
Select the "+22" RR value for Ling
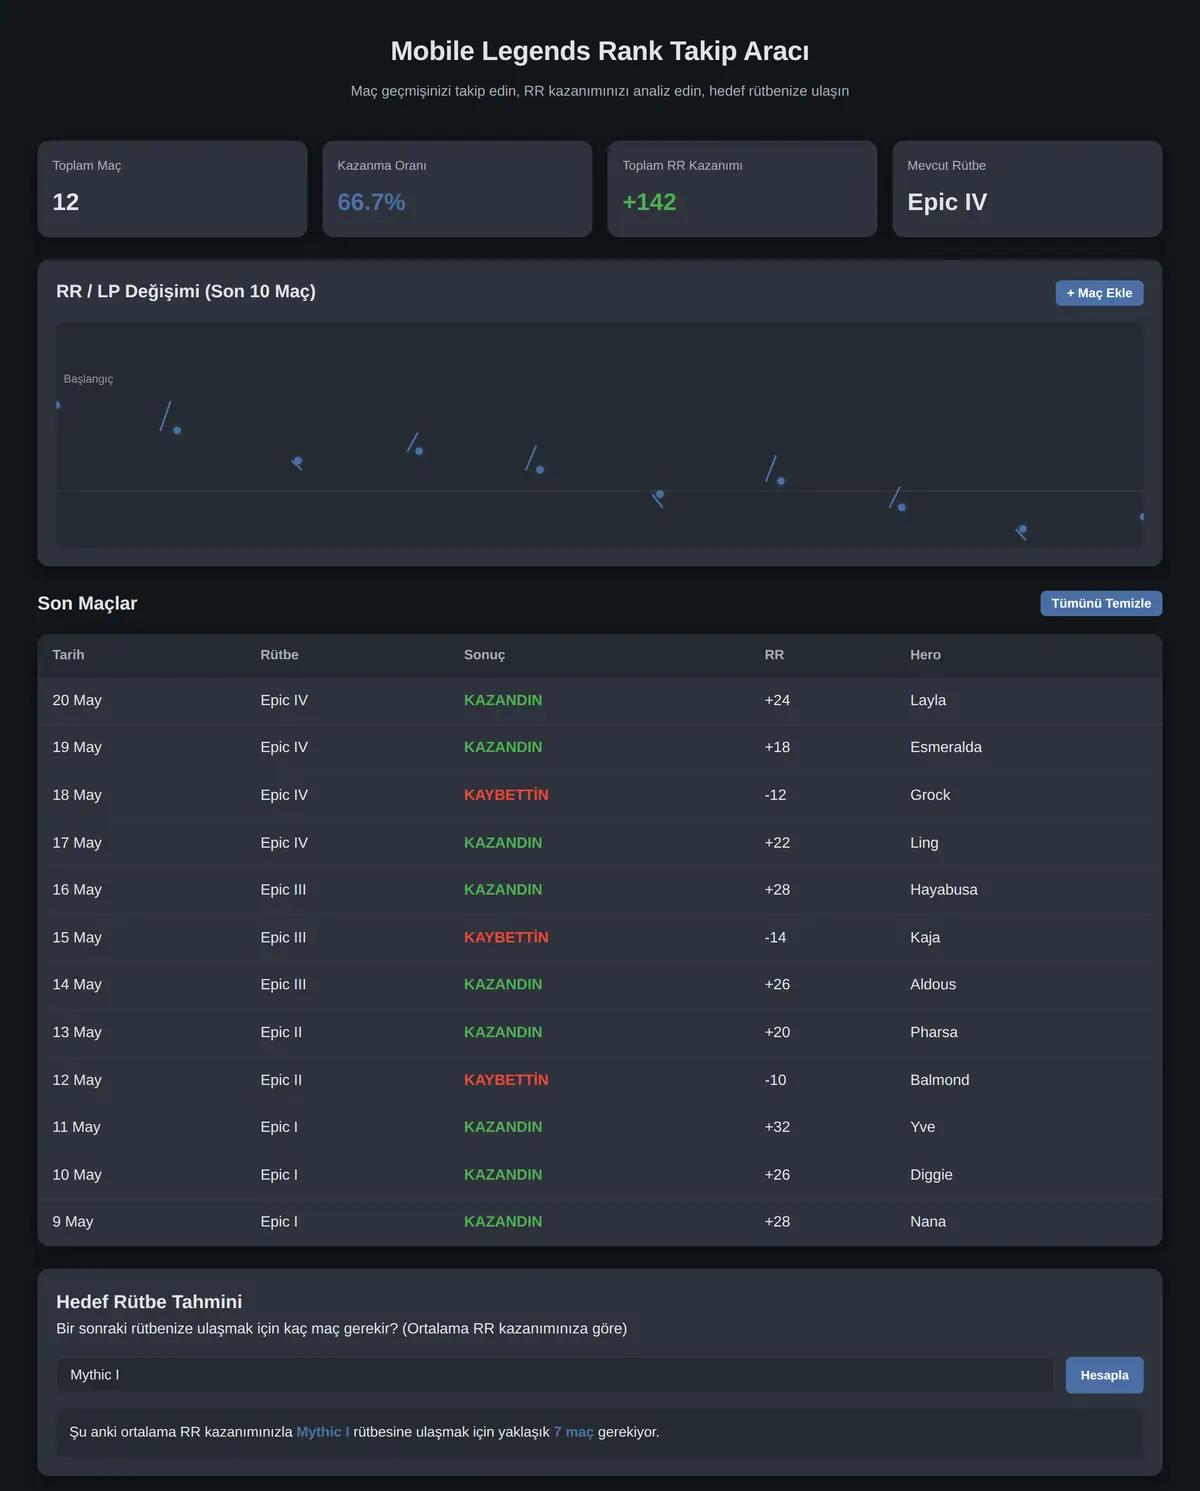tap(777, 843)
